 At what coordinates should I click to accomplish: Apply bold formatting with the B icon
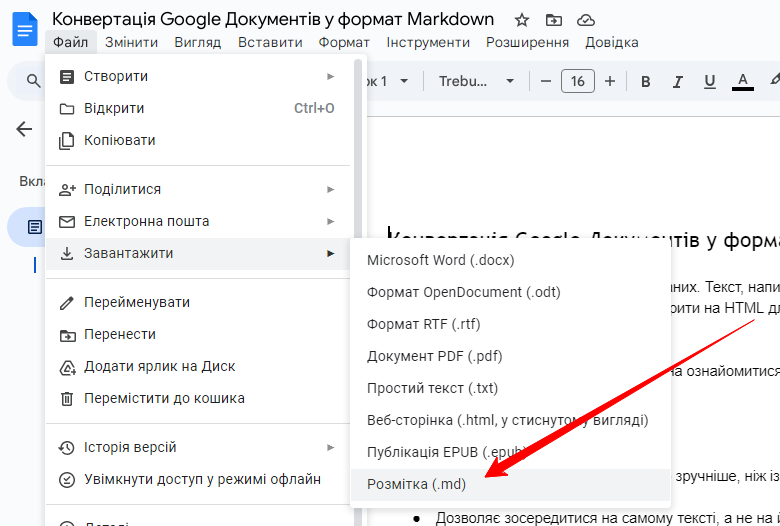pos(646,82)
